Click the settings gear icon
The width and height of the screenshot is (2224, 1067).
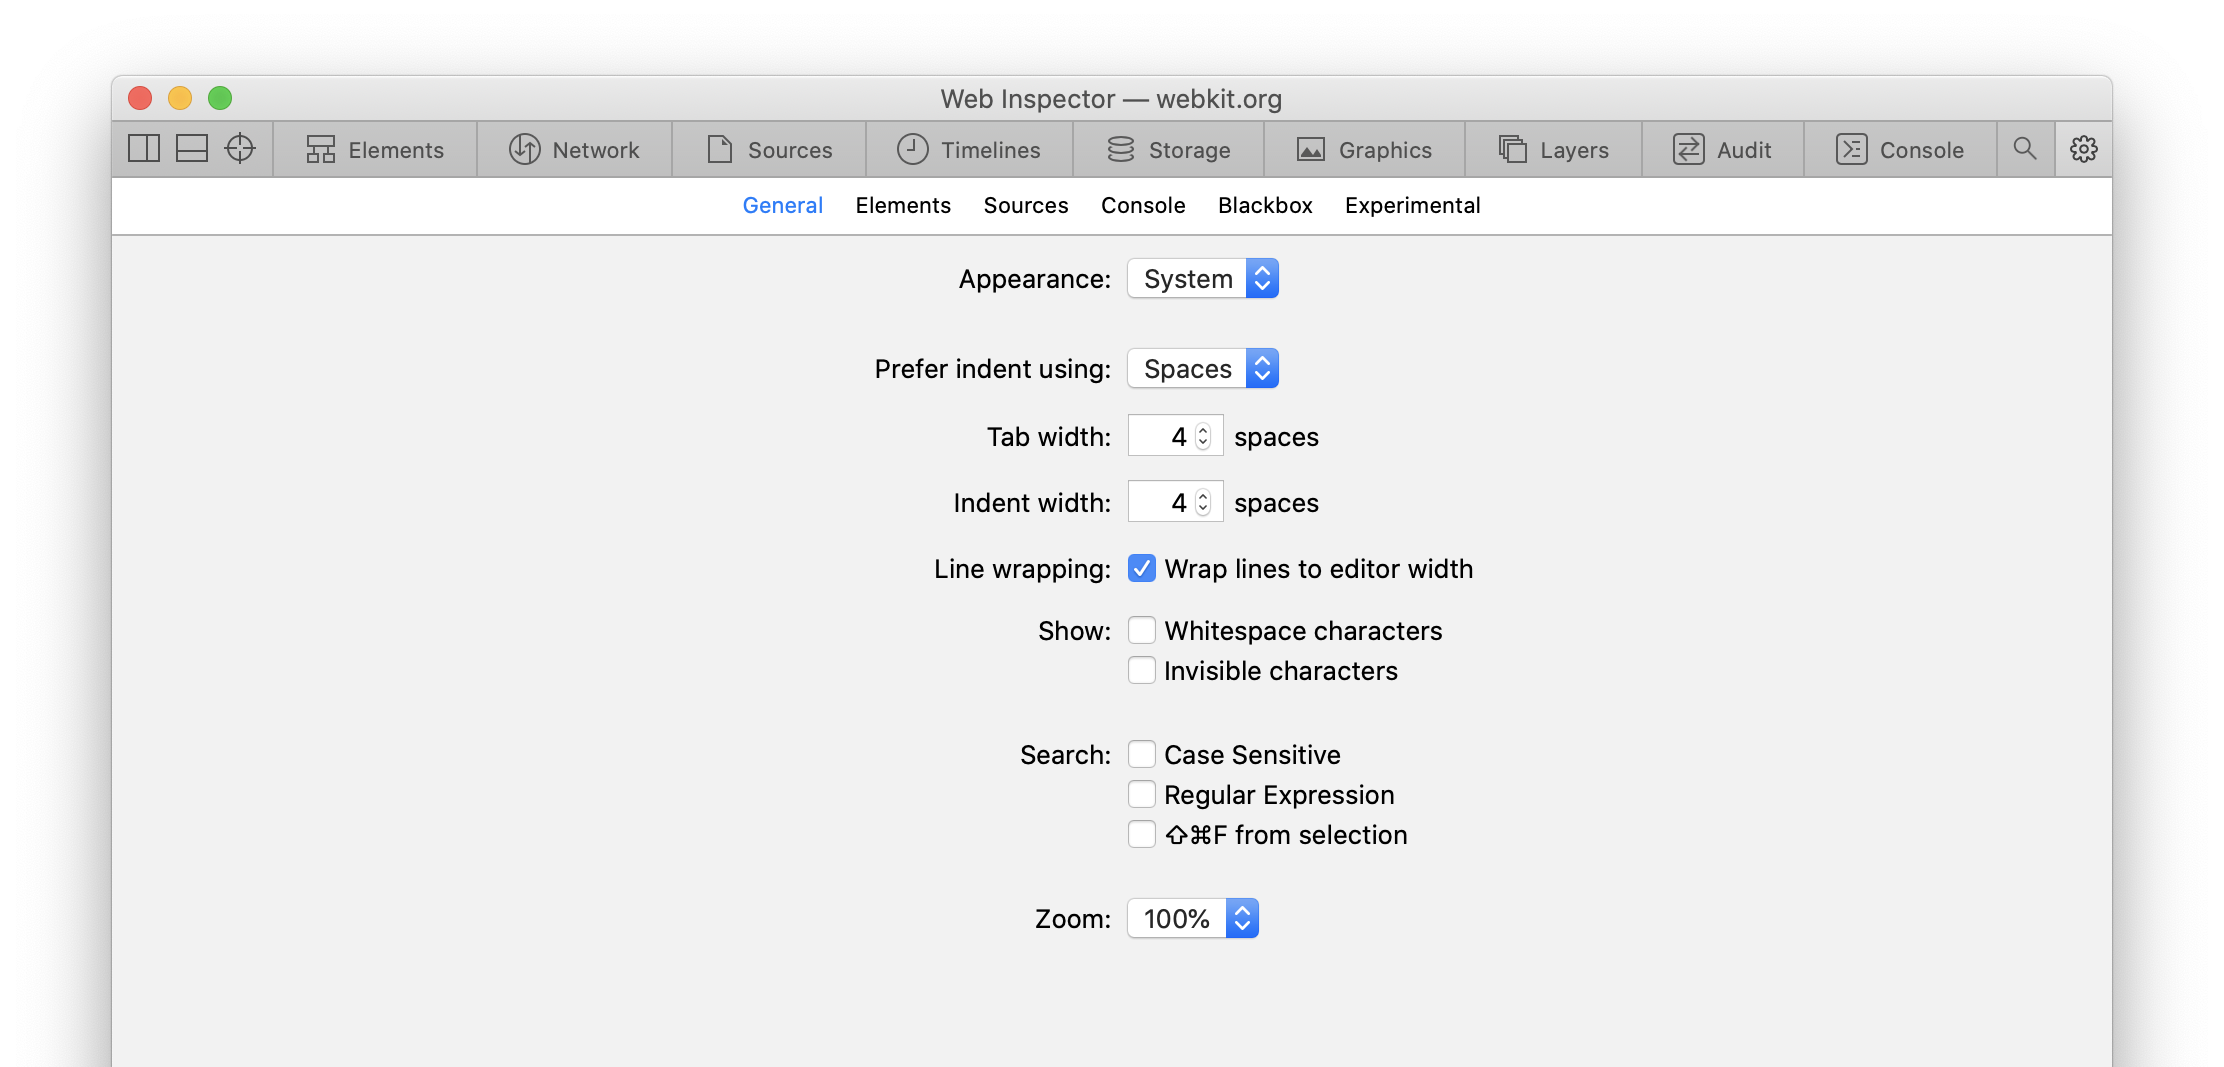pos(2084,149)
